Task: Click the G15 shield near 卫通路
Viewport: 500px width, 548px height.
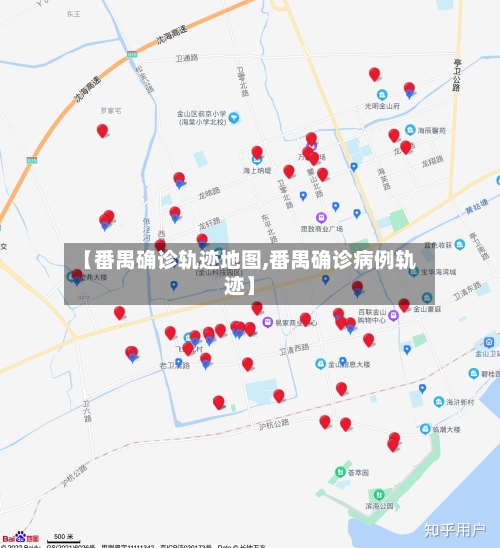Action: 132,55
